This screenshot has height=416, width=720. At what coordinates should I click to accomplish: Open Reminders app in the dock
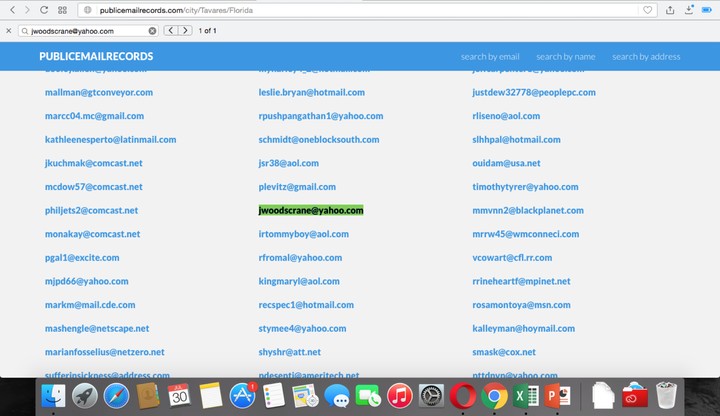pos(274,395)
